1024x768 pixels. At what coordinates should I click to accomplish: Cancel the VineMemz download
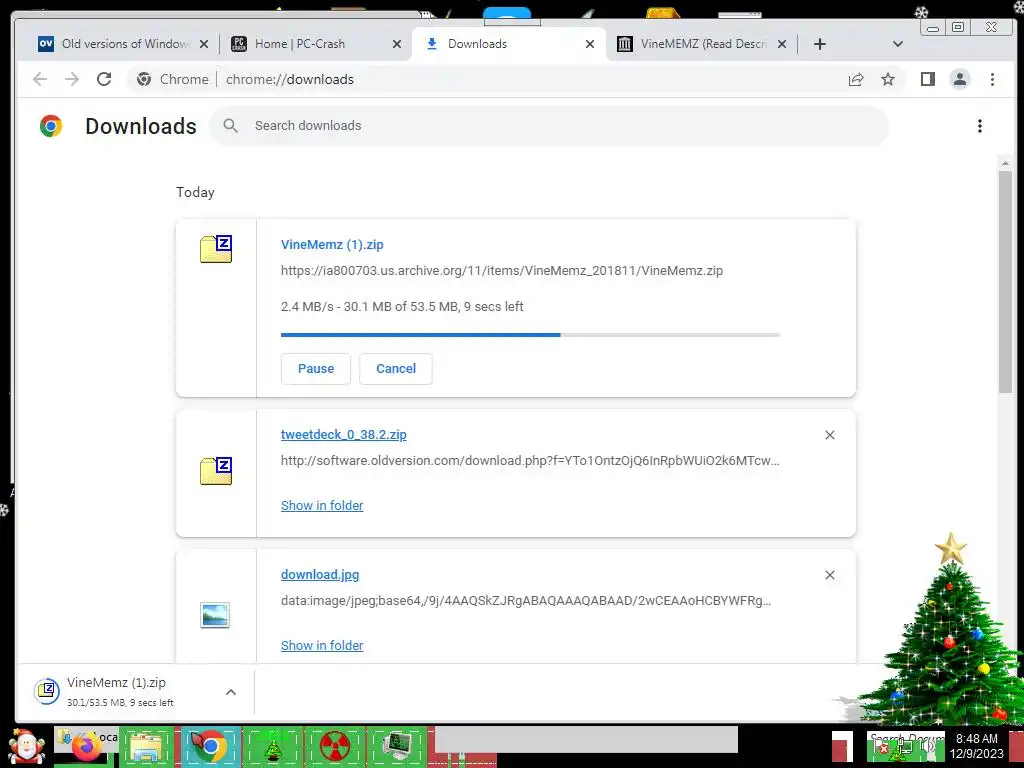396,368
